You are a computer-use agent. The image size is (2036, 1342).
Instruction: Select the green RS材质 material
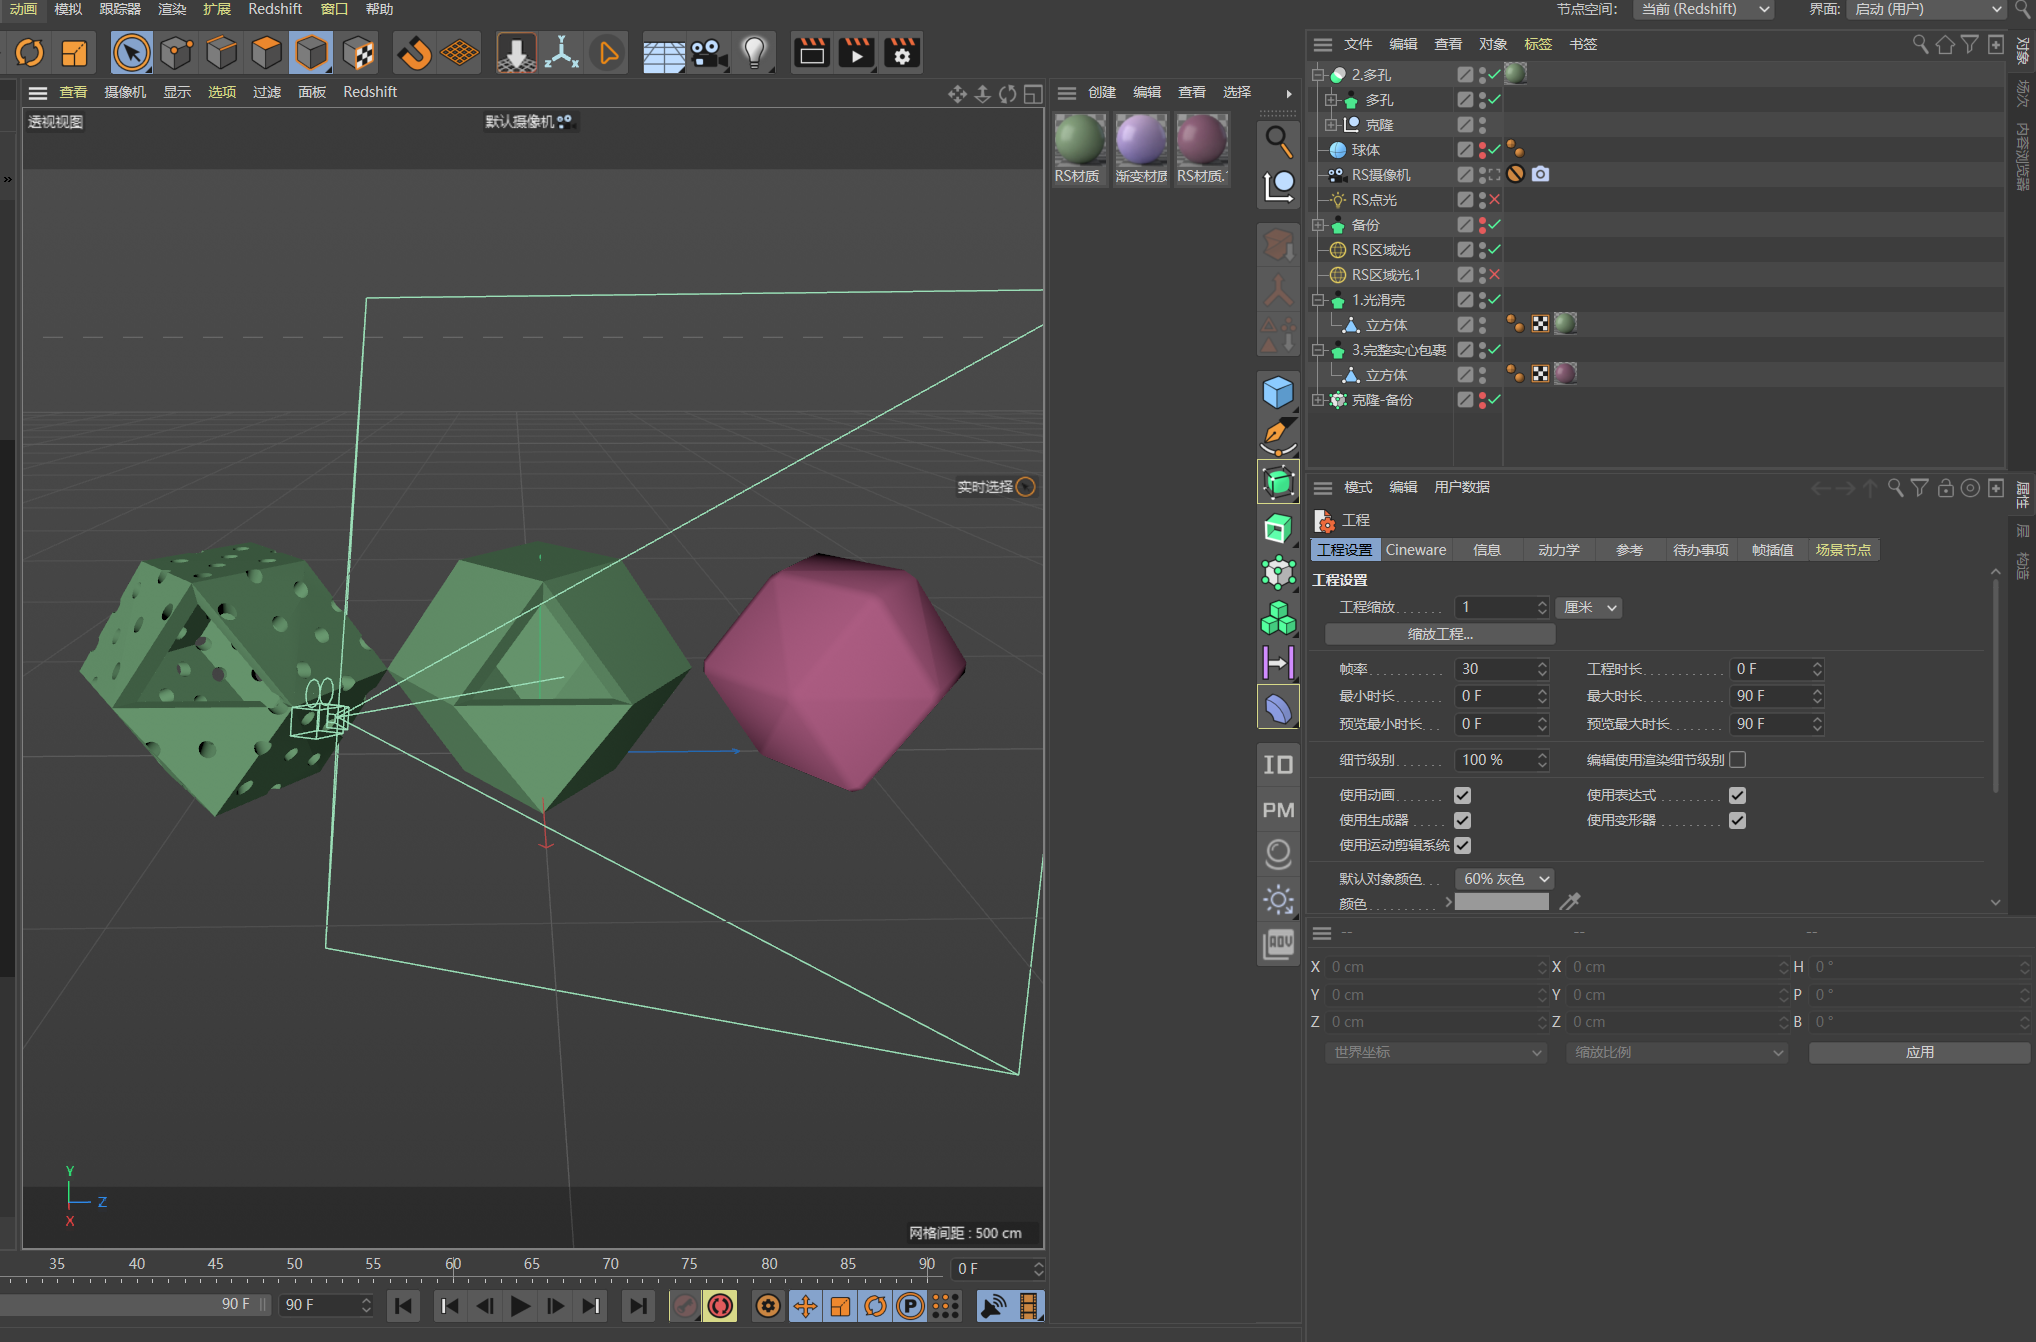(x=1080, y=148)
